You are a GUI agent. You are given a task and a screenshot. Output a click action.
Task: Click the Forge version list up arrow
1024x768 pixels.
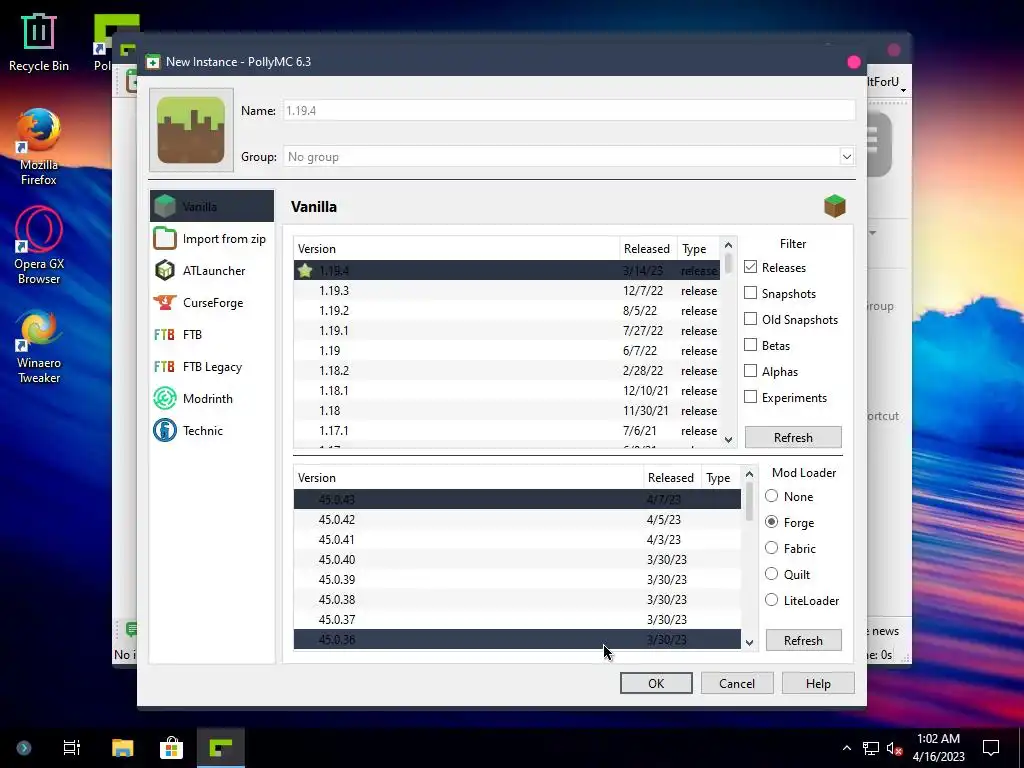point(749,474)
